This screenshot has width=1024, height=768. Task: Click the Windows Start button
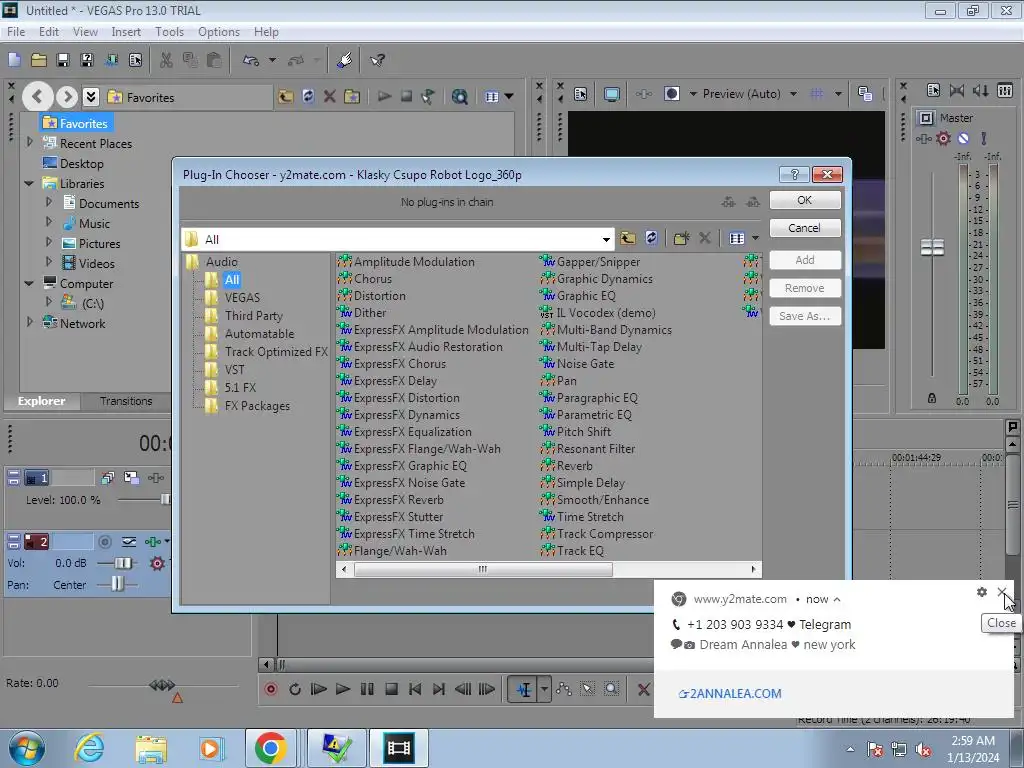[x=27, y=748]
